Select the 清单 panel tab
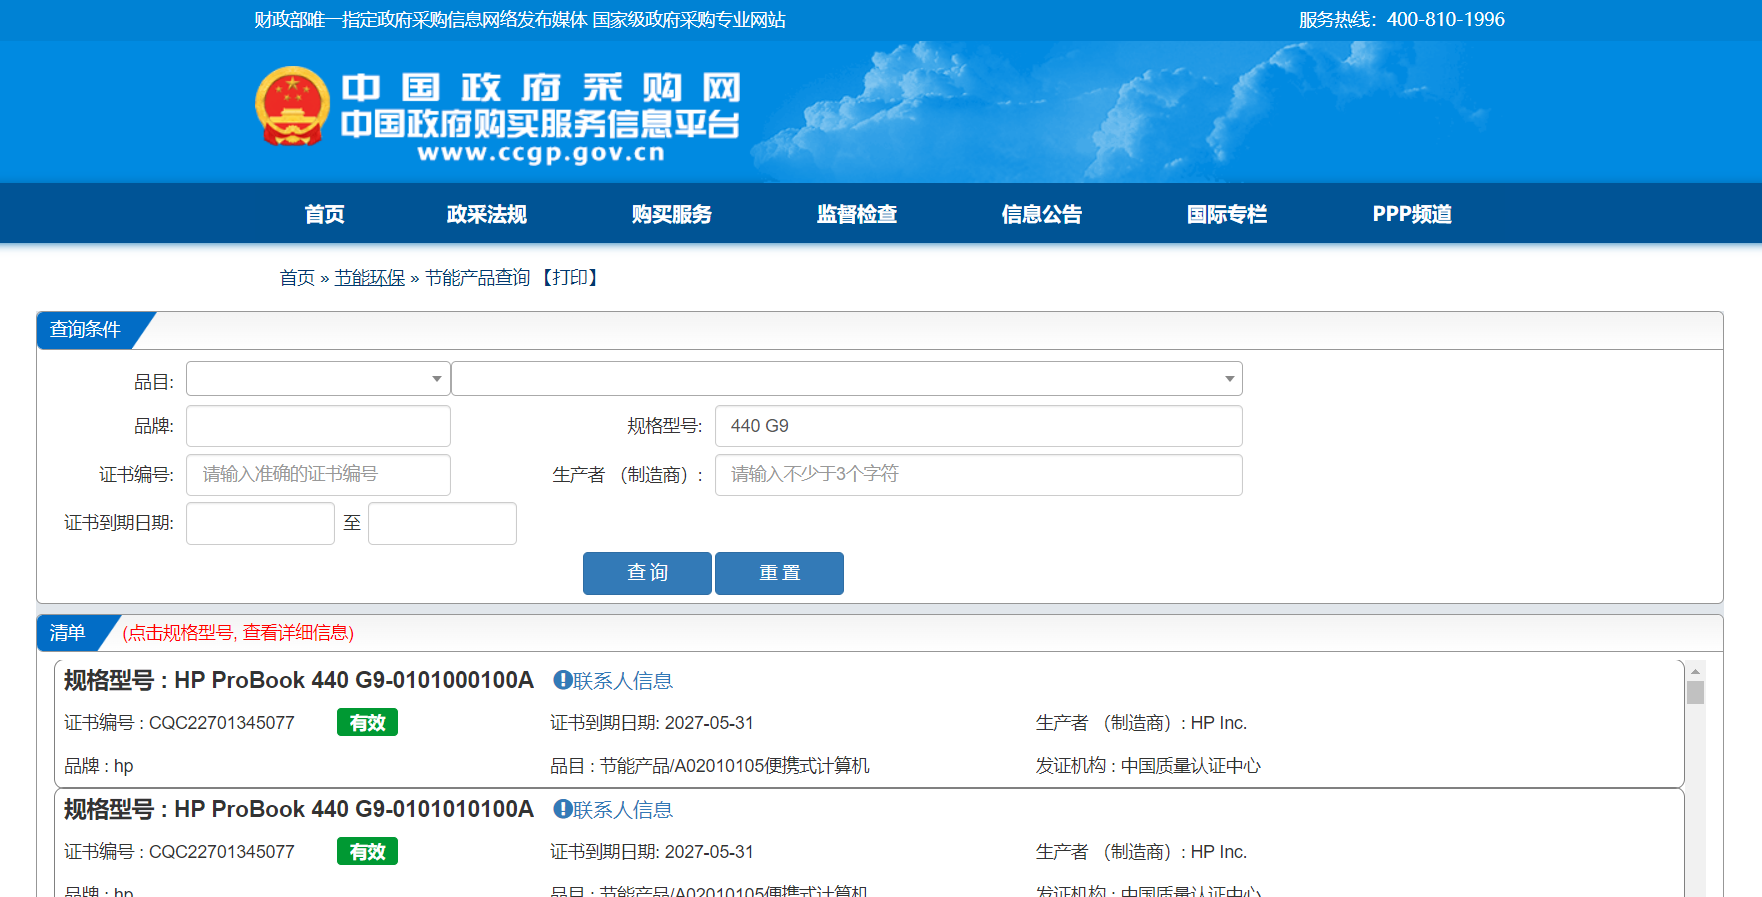The width and height of the screenshot is (1762, 897). coord(68,633)
